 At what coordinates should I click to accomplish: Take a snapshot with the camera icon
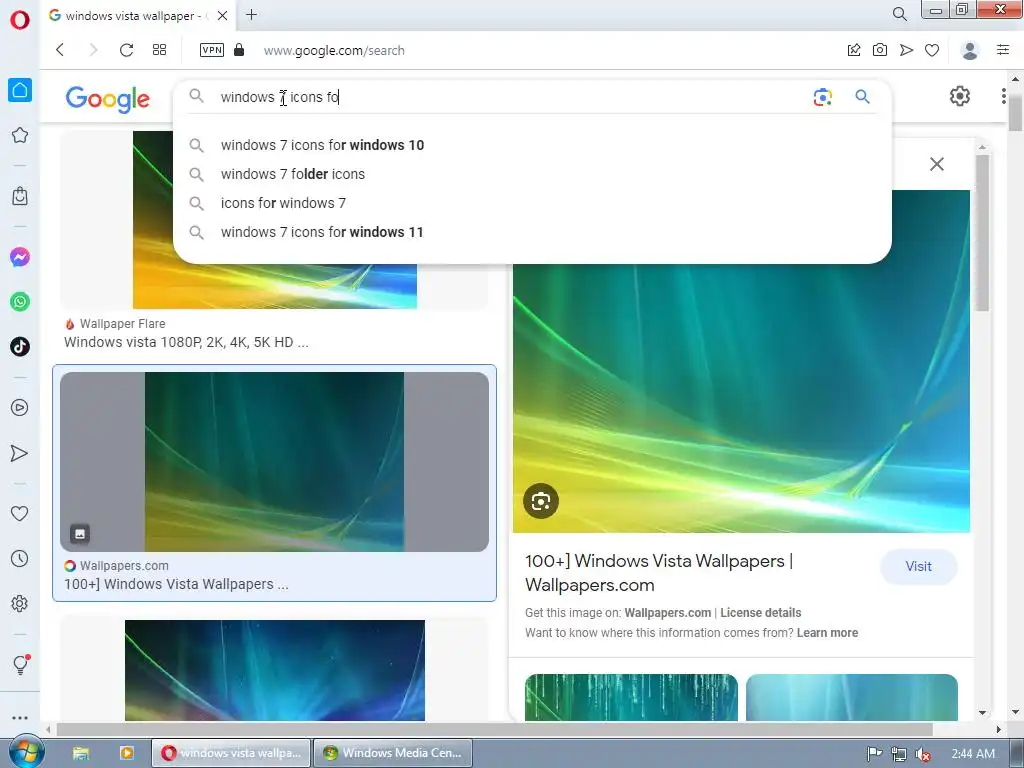click(x=880, y=50)
